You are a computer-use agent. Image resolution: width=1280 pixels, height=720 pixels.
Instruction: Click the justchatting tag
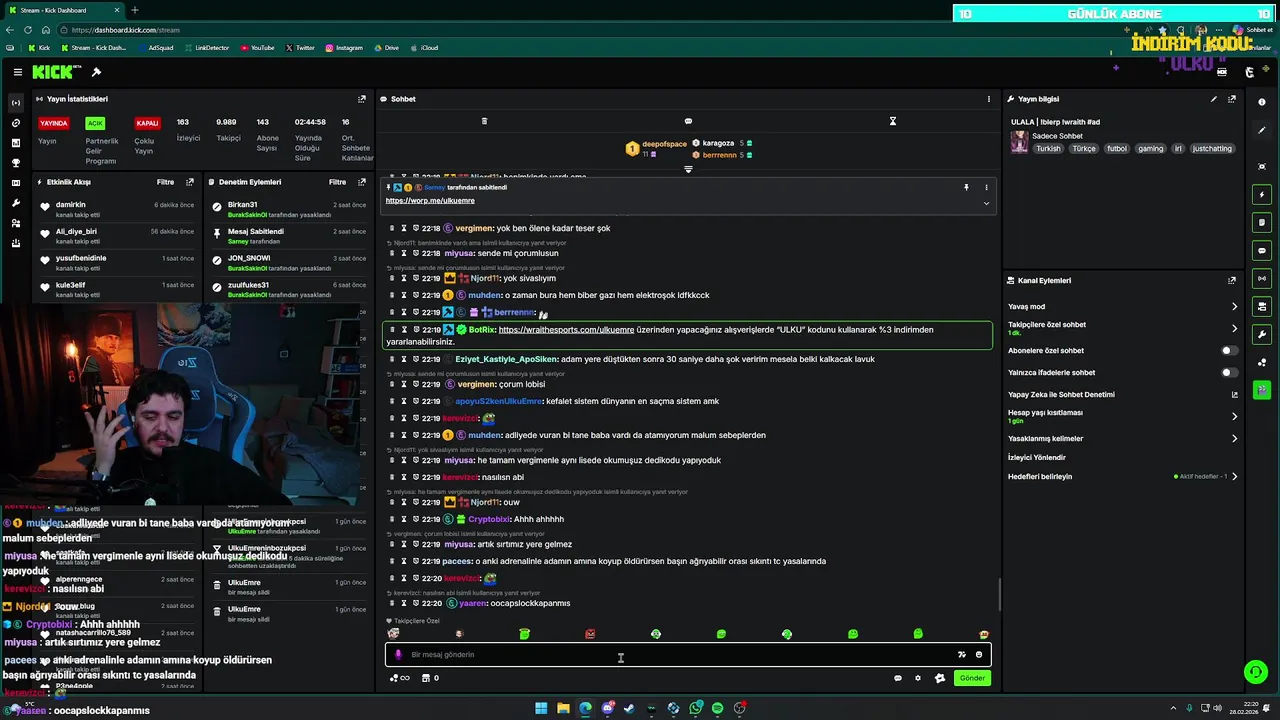tap(1212, 149)
